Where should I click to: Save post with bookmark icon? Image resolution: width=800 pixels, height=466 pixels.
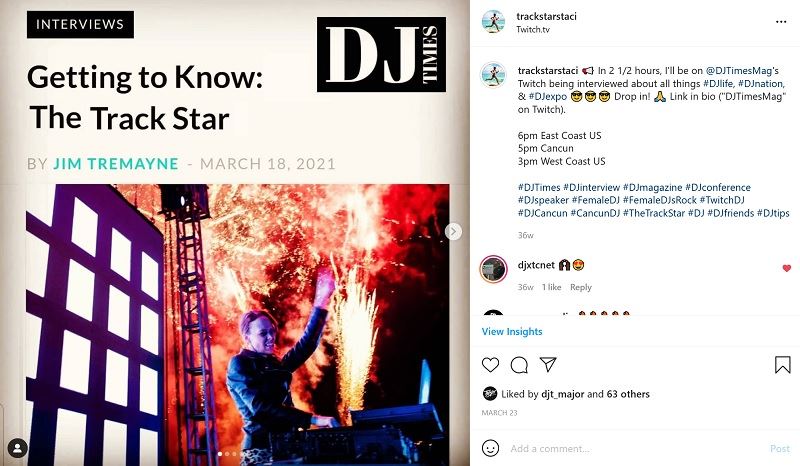coord(782,364)
